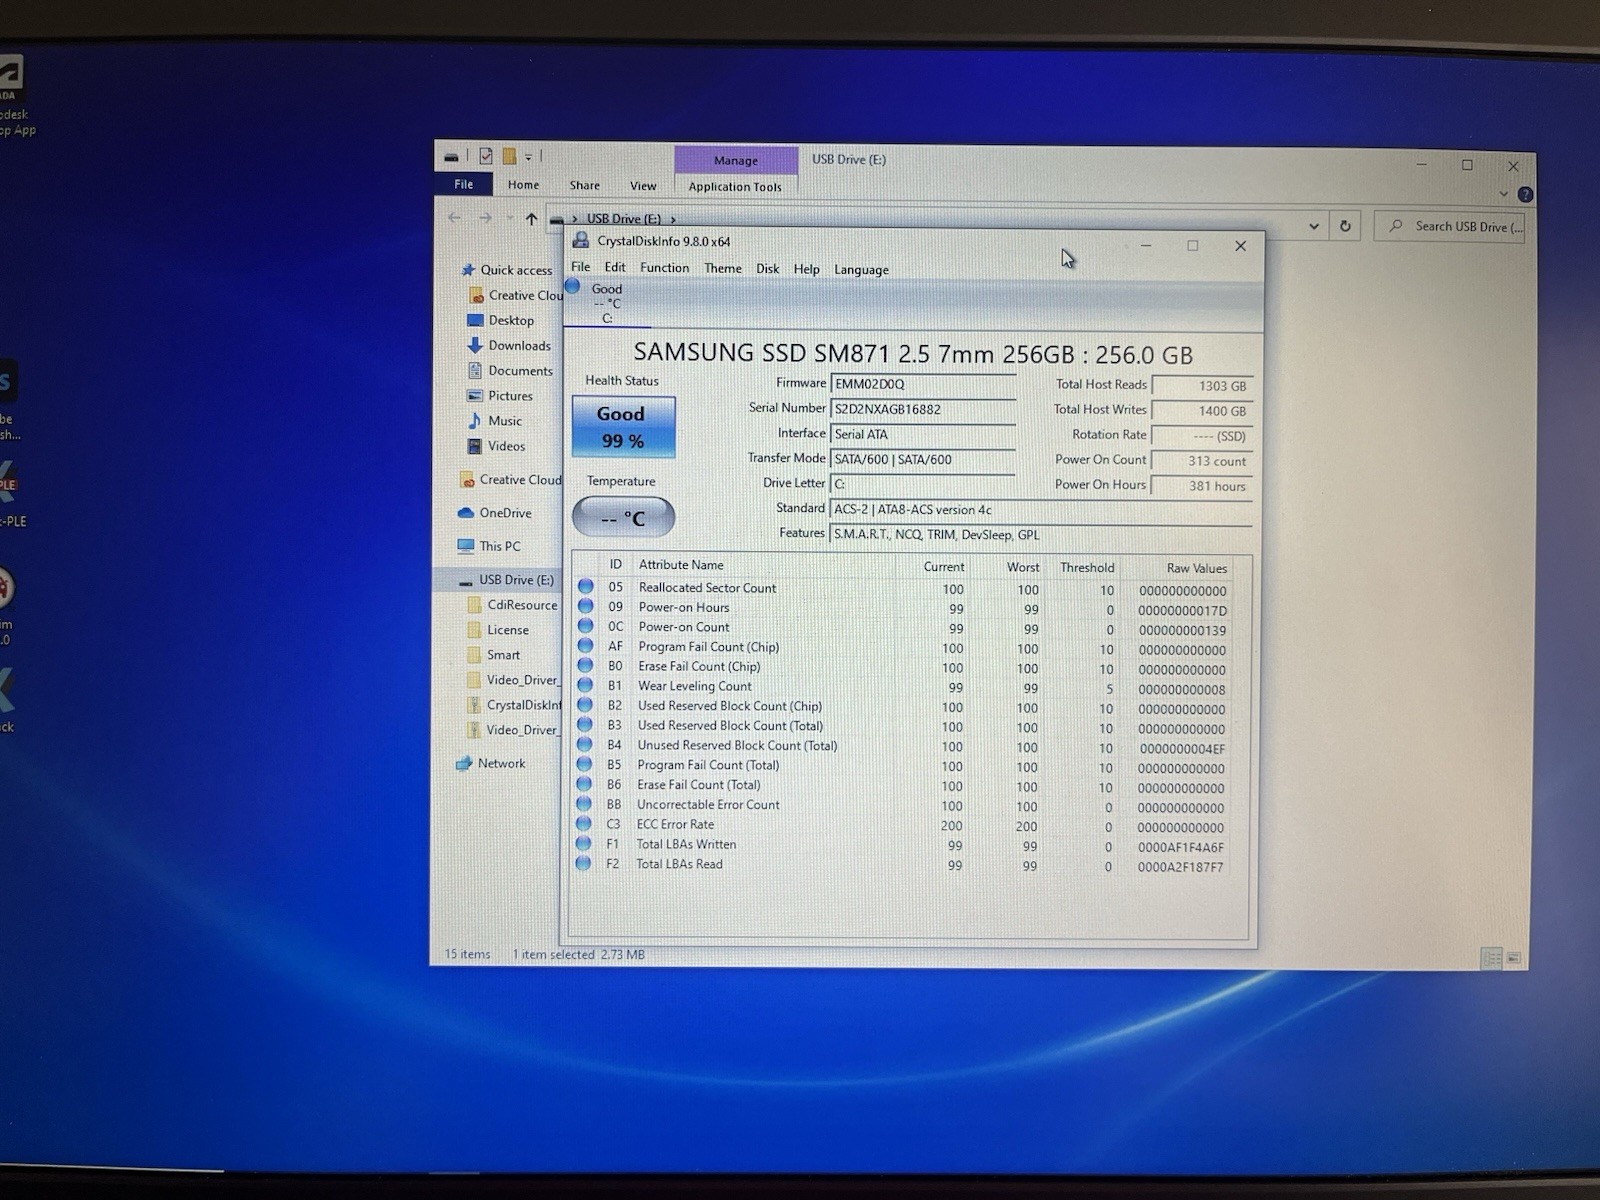Open the Smart folder
This screenshot has height=1200, width=1600.
pos(494,655)
